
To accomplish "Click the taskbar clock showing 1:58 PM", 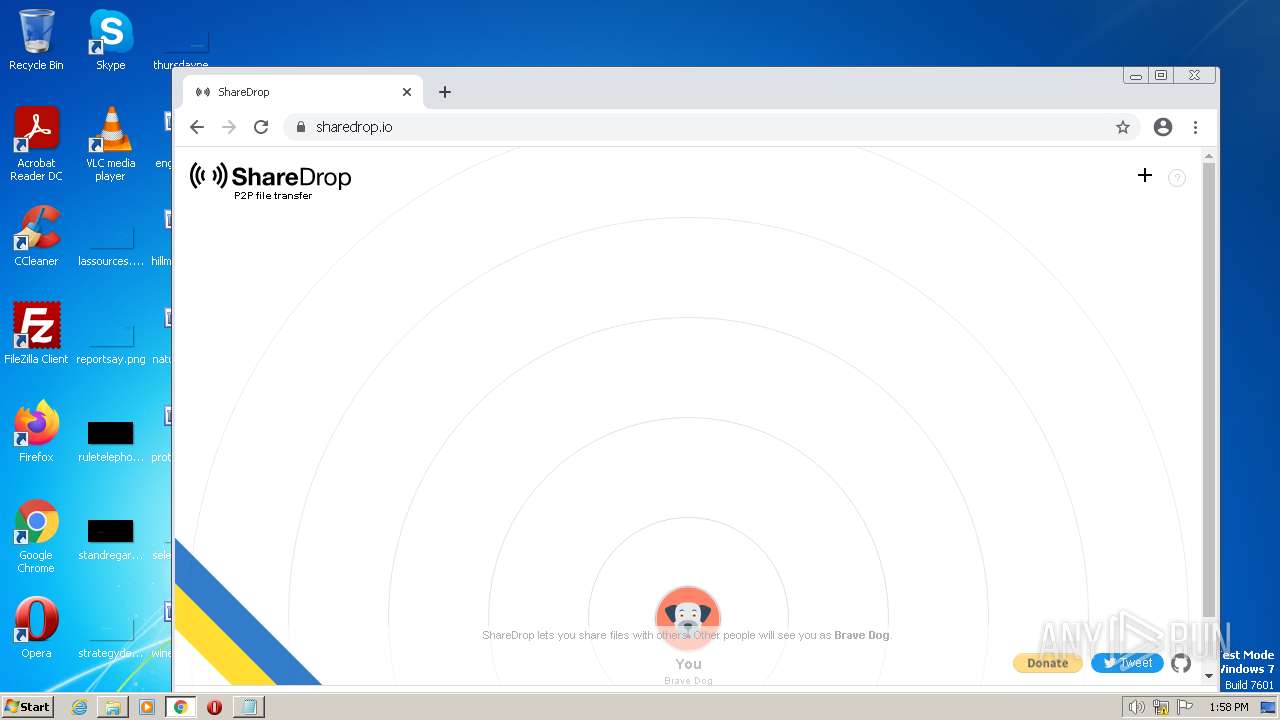I will point(1228,707).
